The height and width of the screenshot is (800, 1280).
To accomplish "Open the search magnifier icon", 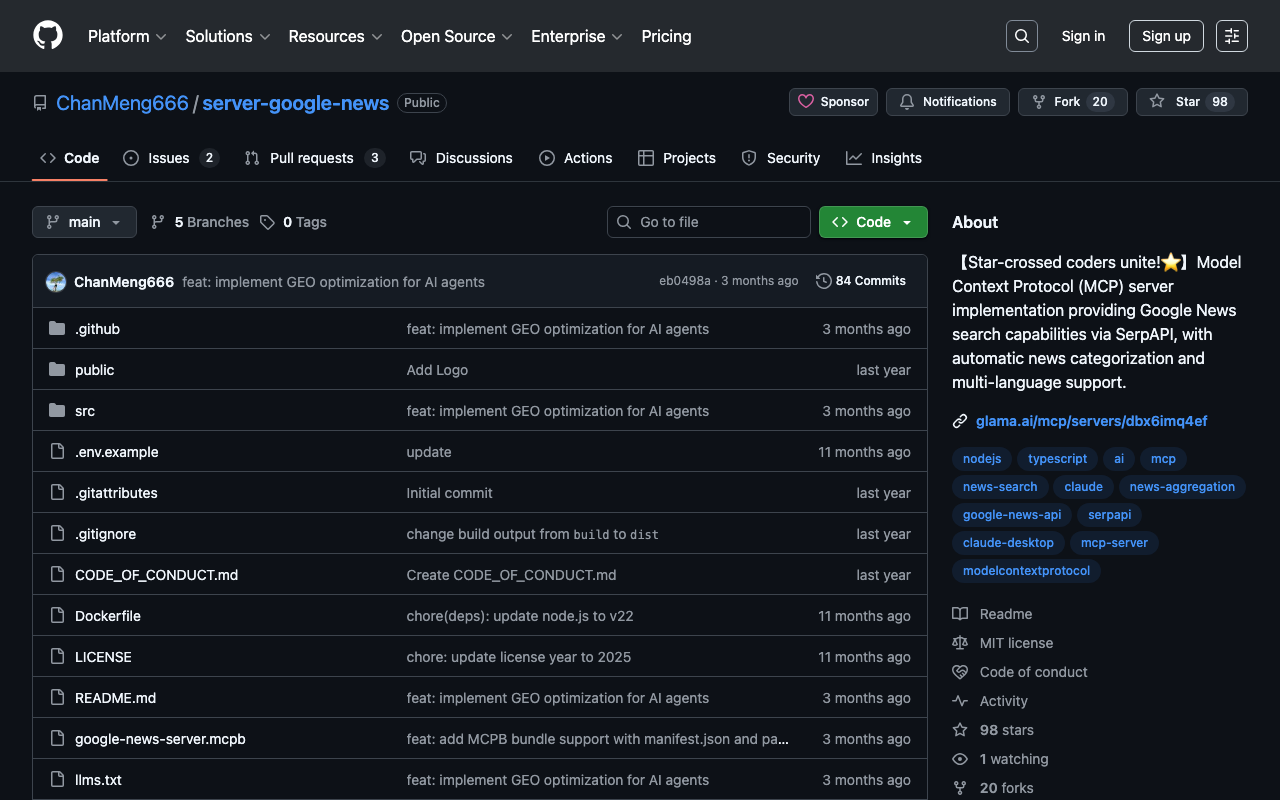I will click(1021, 36).
